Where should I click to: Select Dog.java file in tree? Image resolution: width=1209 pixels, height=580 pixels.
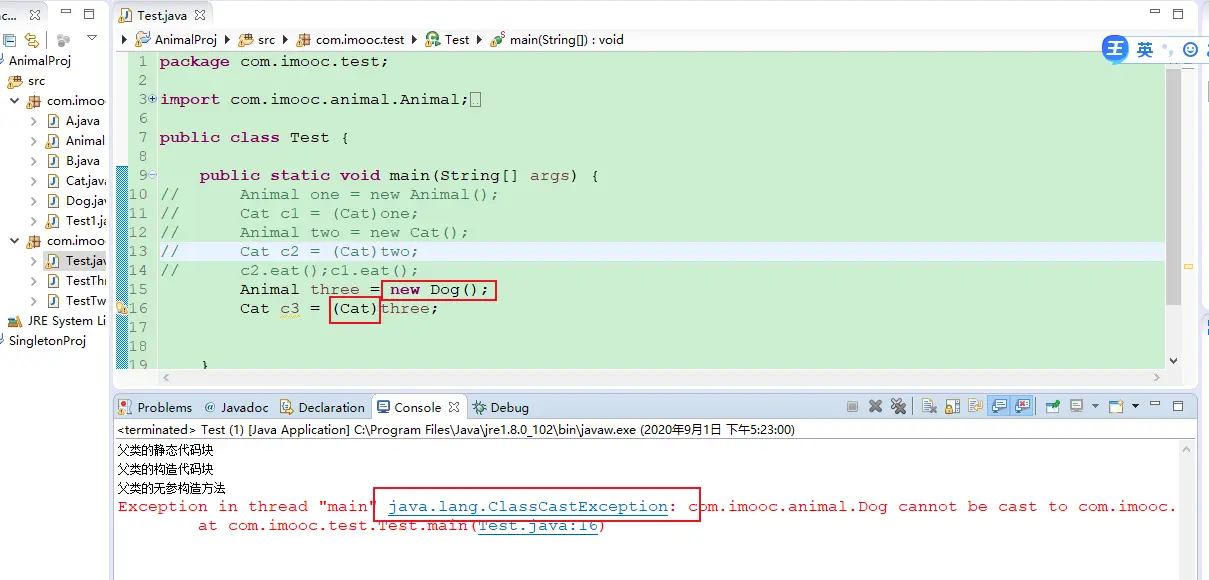pos(86,200)
